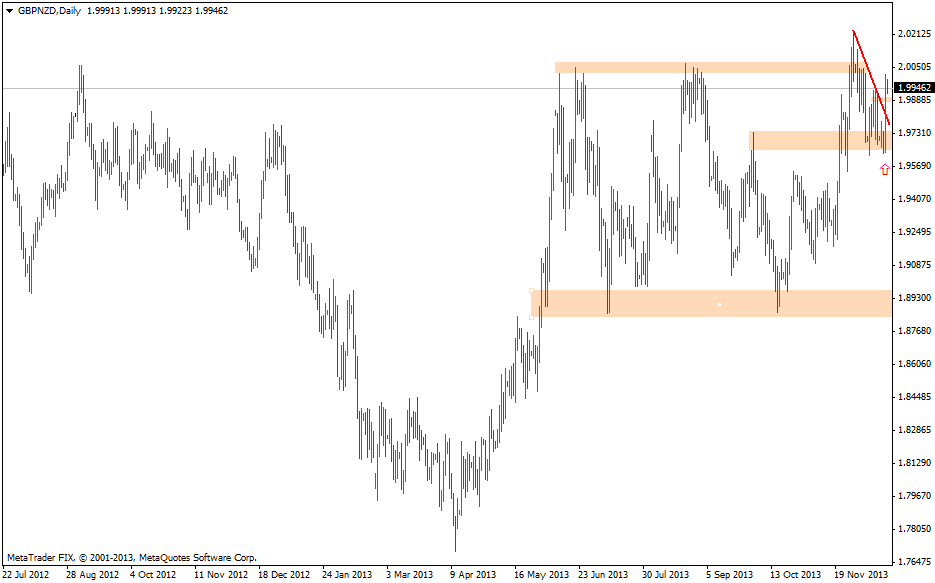Click the gray horizontal current price line
The height and width of the screenshot is (583, 935).
click(300, 88)
